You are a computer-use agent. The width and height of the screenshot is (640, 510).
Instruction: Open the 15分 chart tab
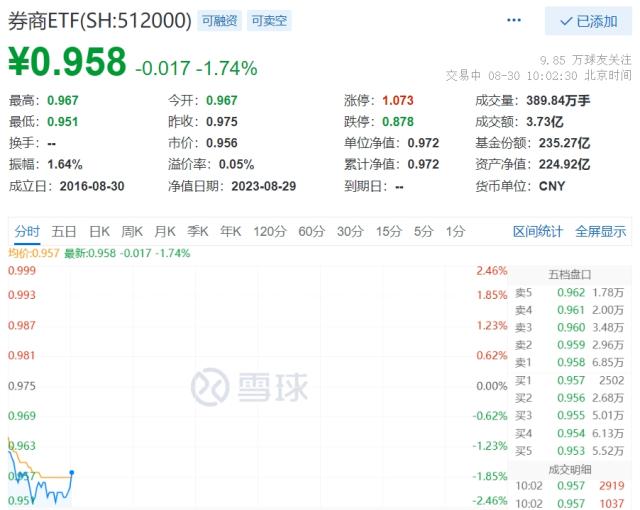tap(389, 231)
